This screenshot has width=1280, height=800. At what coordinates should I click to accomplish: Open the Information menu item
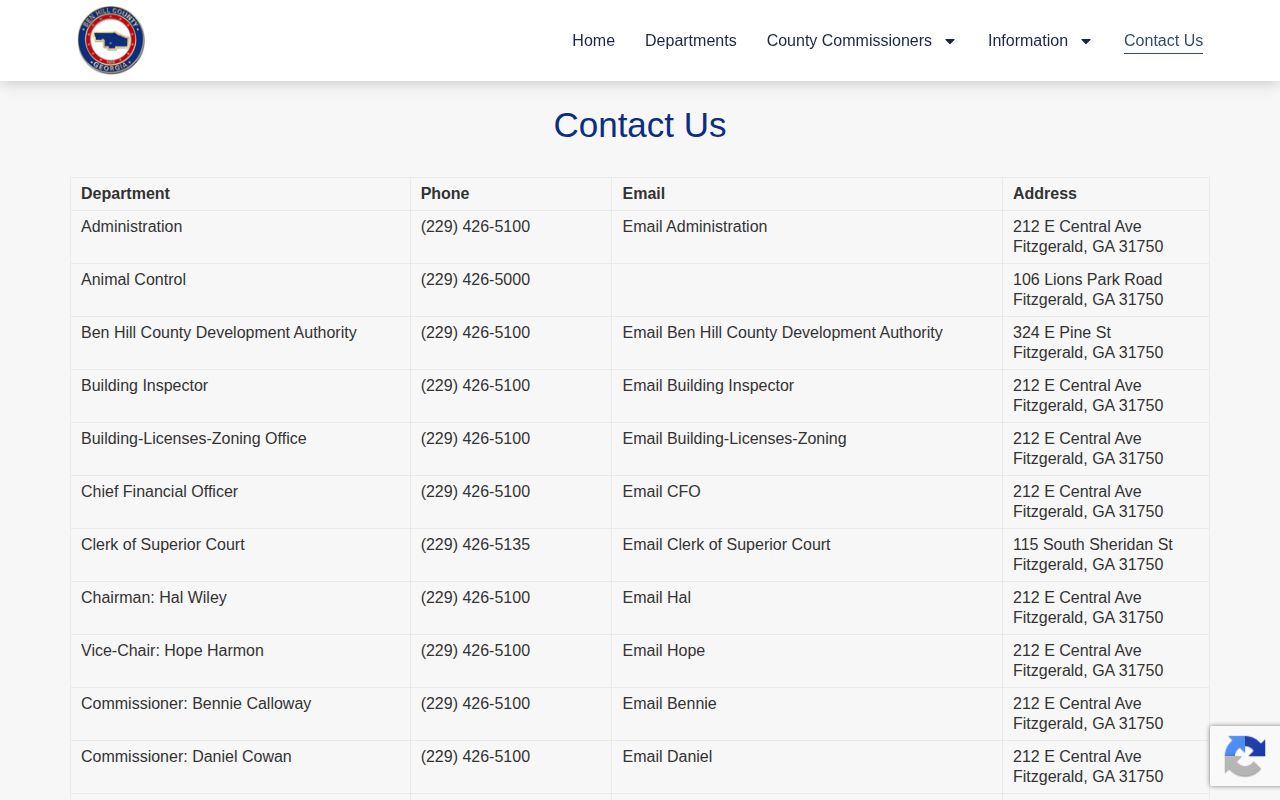click(1028, 40)
